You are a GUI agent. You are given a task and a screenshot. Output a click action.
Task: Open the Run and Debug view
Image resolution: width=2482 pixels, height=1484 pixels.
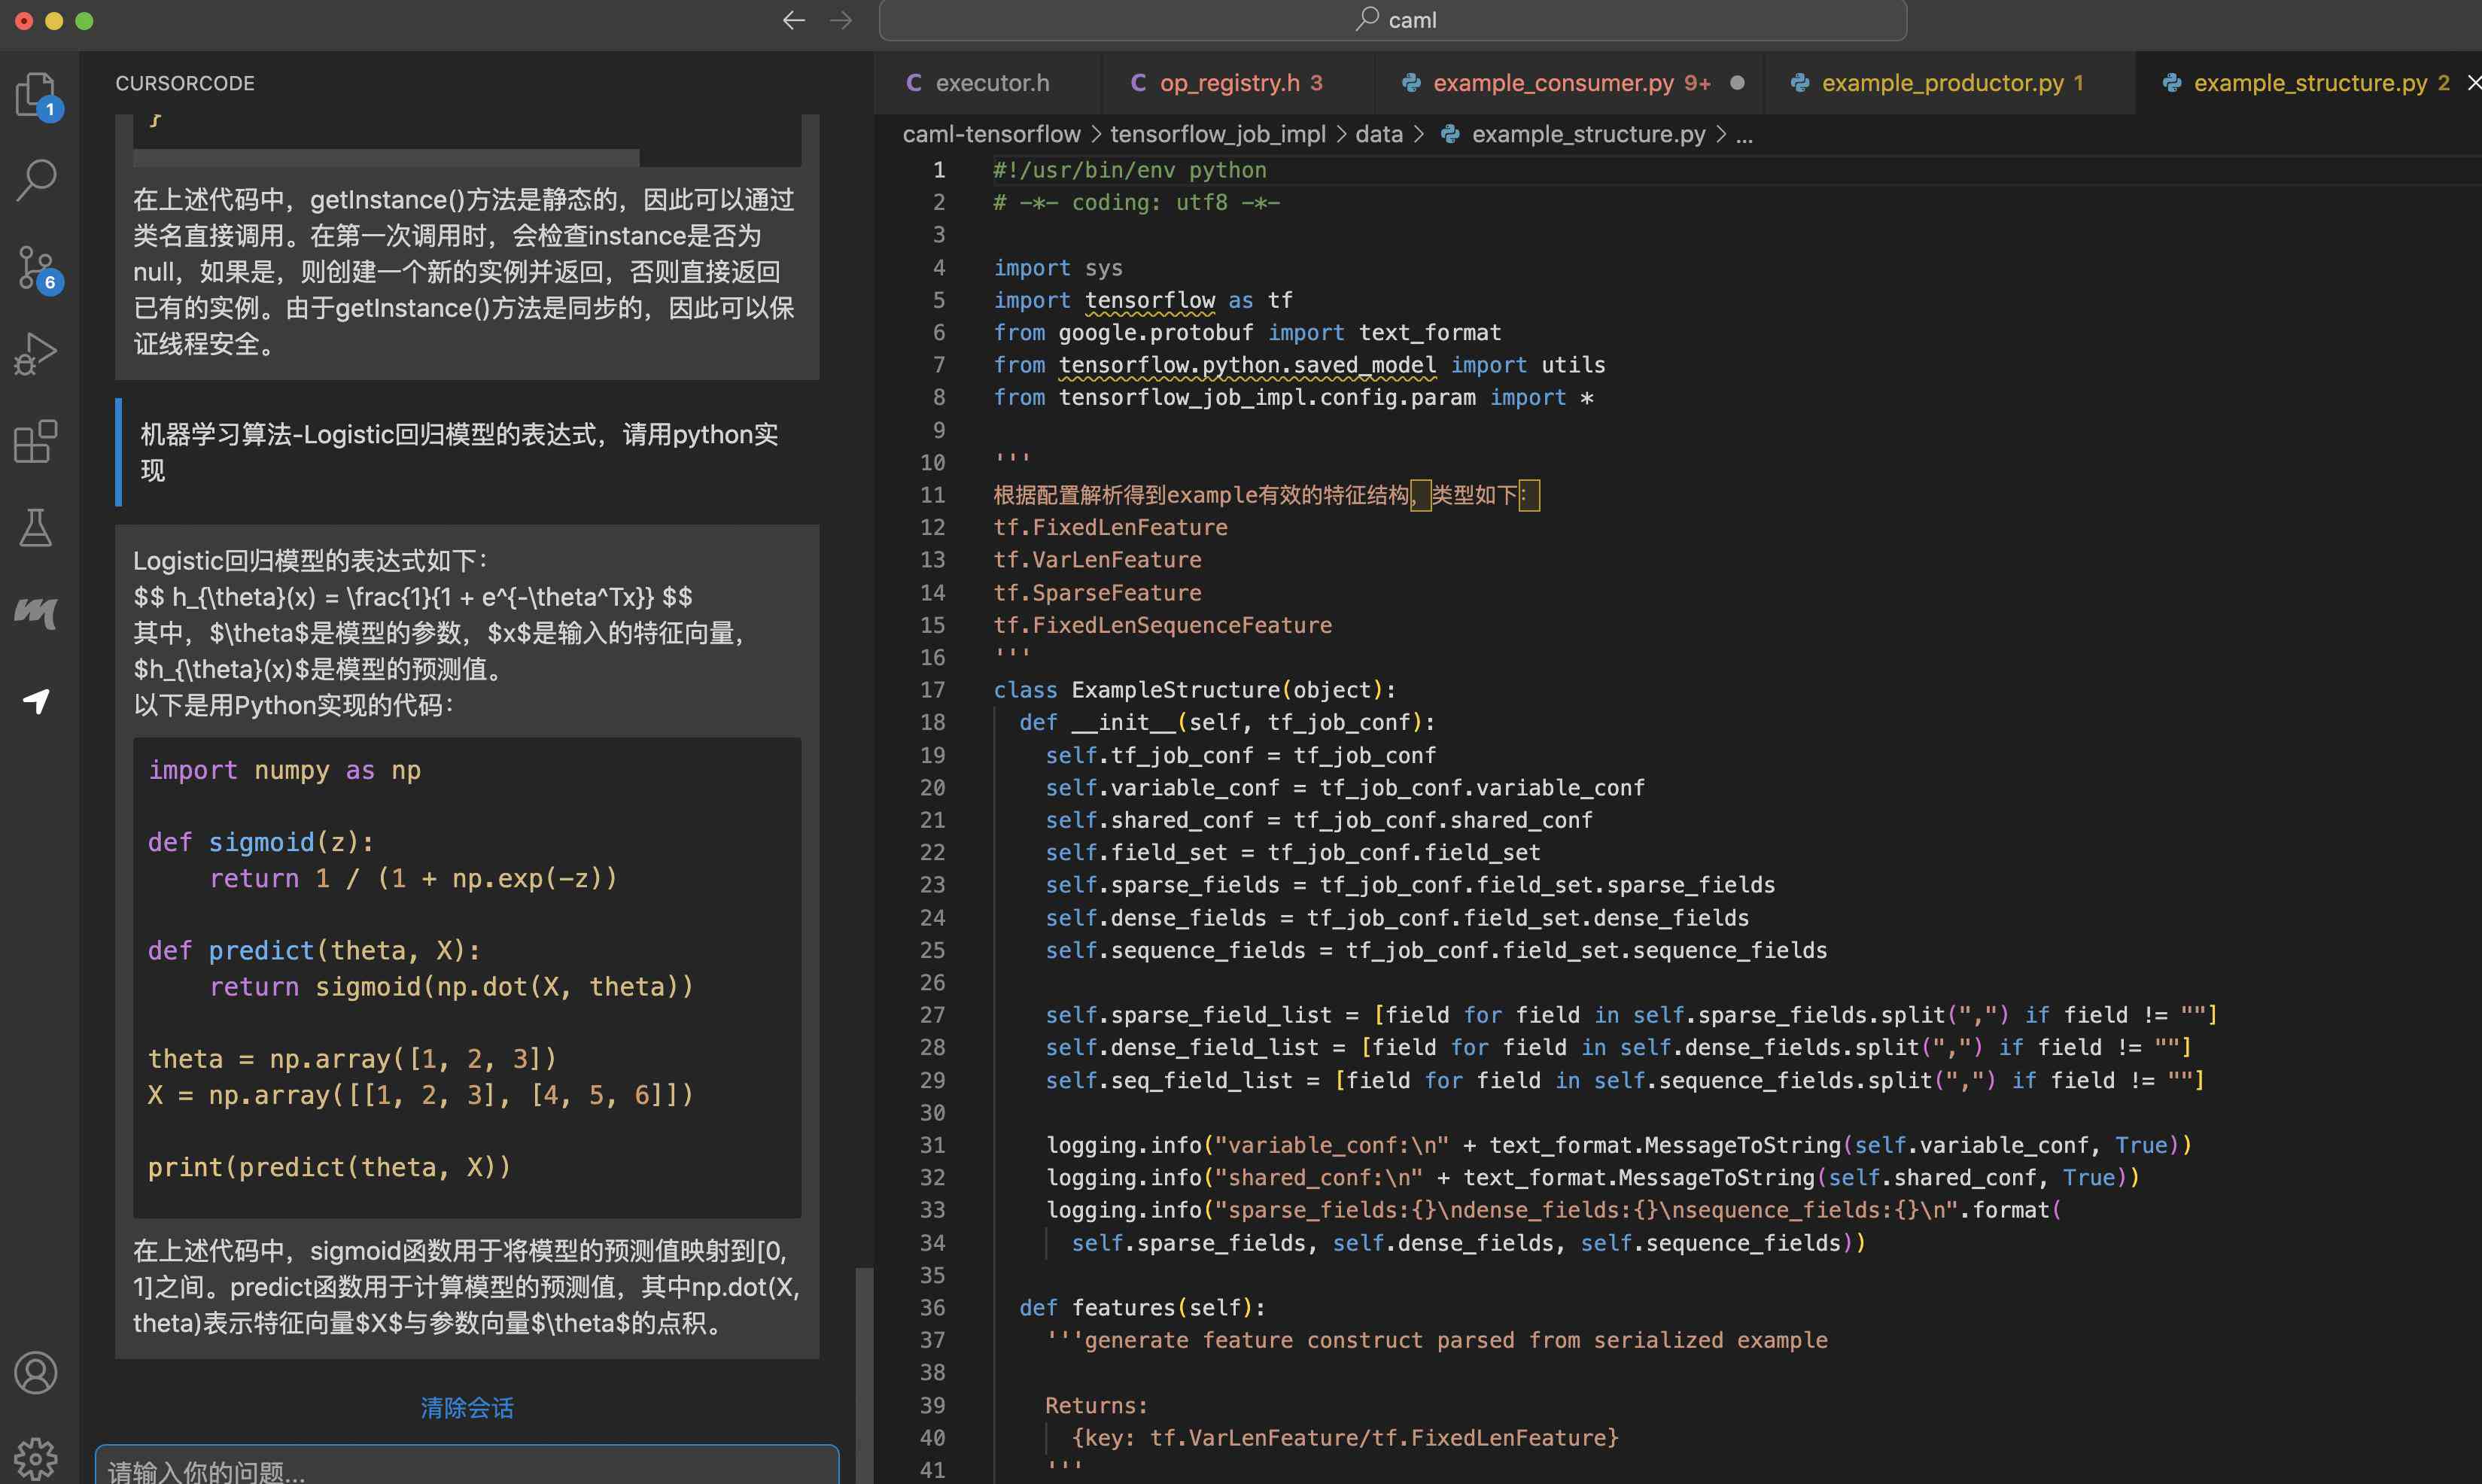tap(37, 354)
